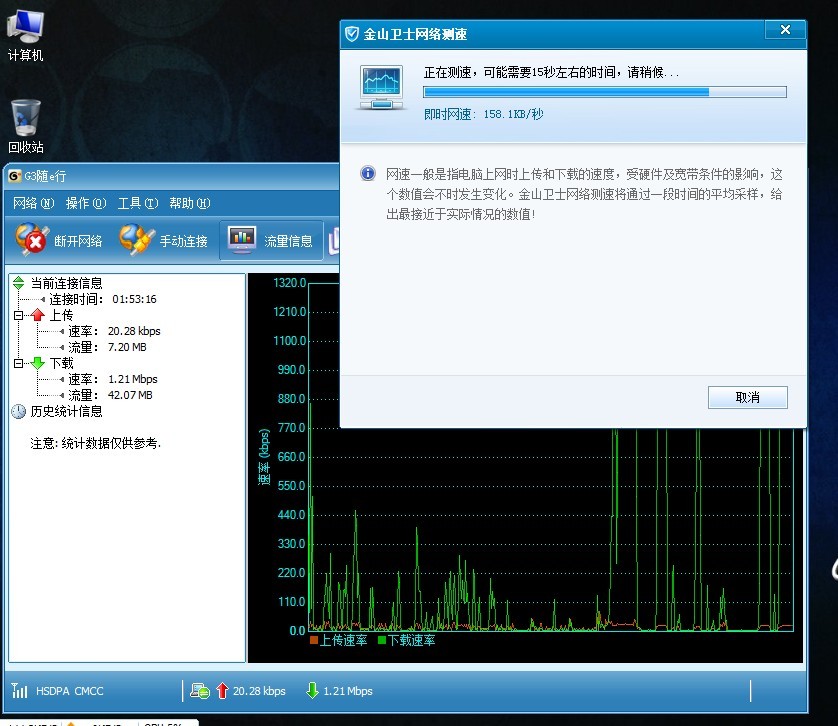Viewport: 838px width, 726px height.
Task: Collapse the 上传 tree node
Action: (18, 315)
